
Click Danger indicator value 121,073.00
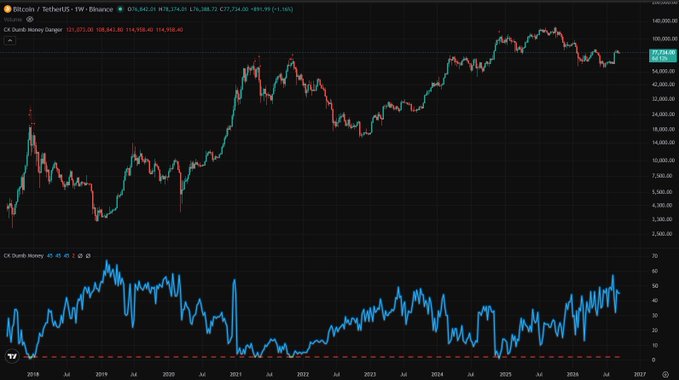pyautogui.click(x=80, y=30)
